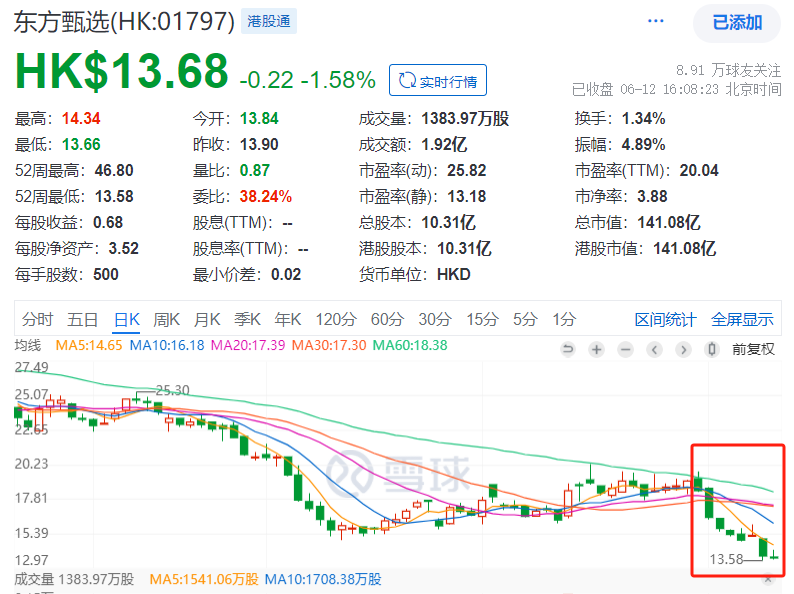Click the 振幅 value 4.89%
Viewport: 794px width, 594px height.
click(x=643, y=145)
